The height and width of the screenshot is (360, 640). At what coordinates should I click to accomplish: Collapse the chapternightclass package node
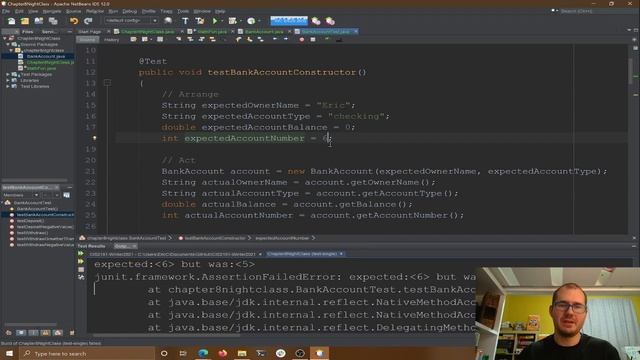point(11,50)
